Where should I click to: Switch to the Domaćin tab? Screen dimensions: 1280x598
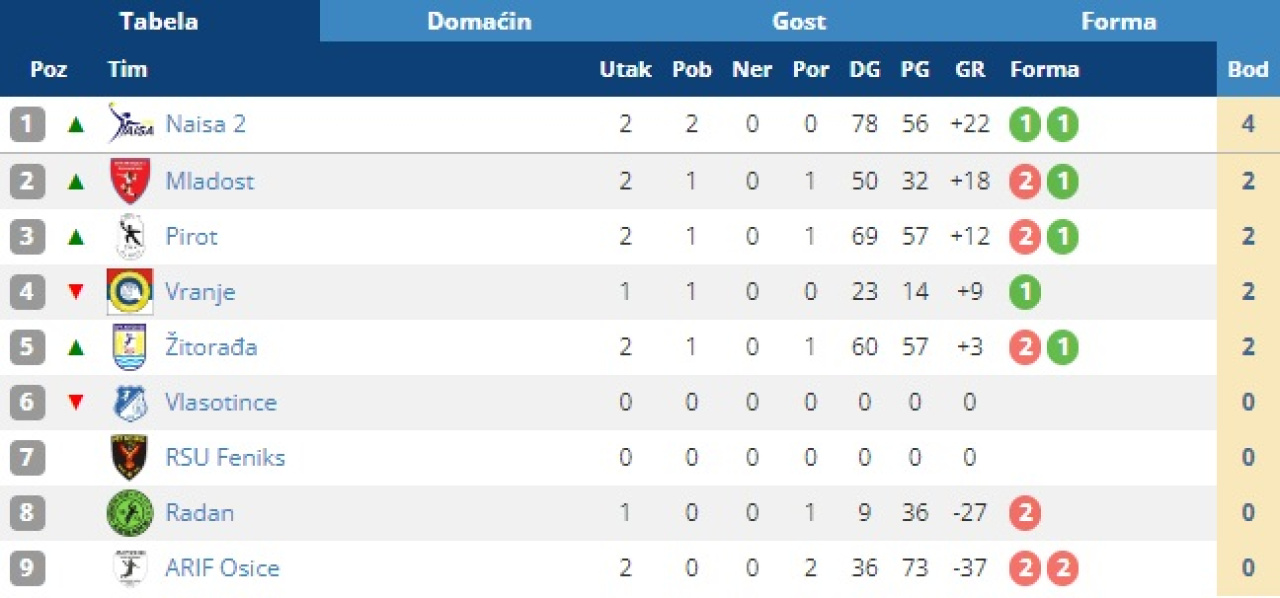coord(479,21)
